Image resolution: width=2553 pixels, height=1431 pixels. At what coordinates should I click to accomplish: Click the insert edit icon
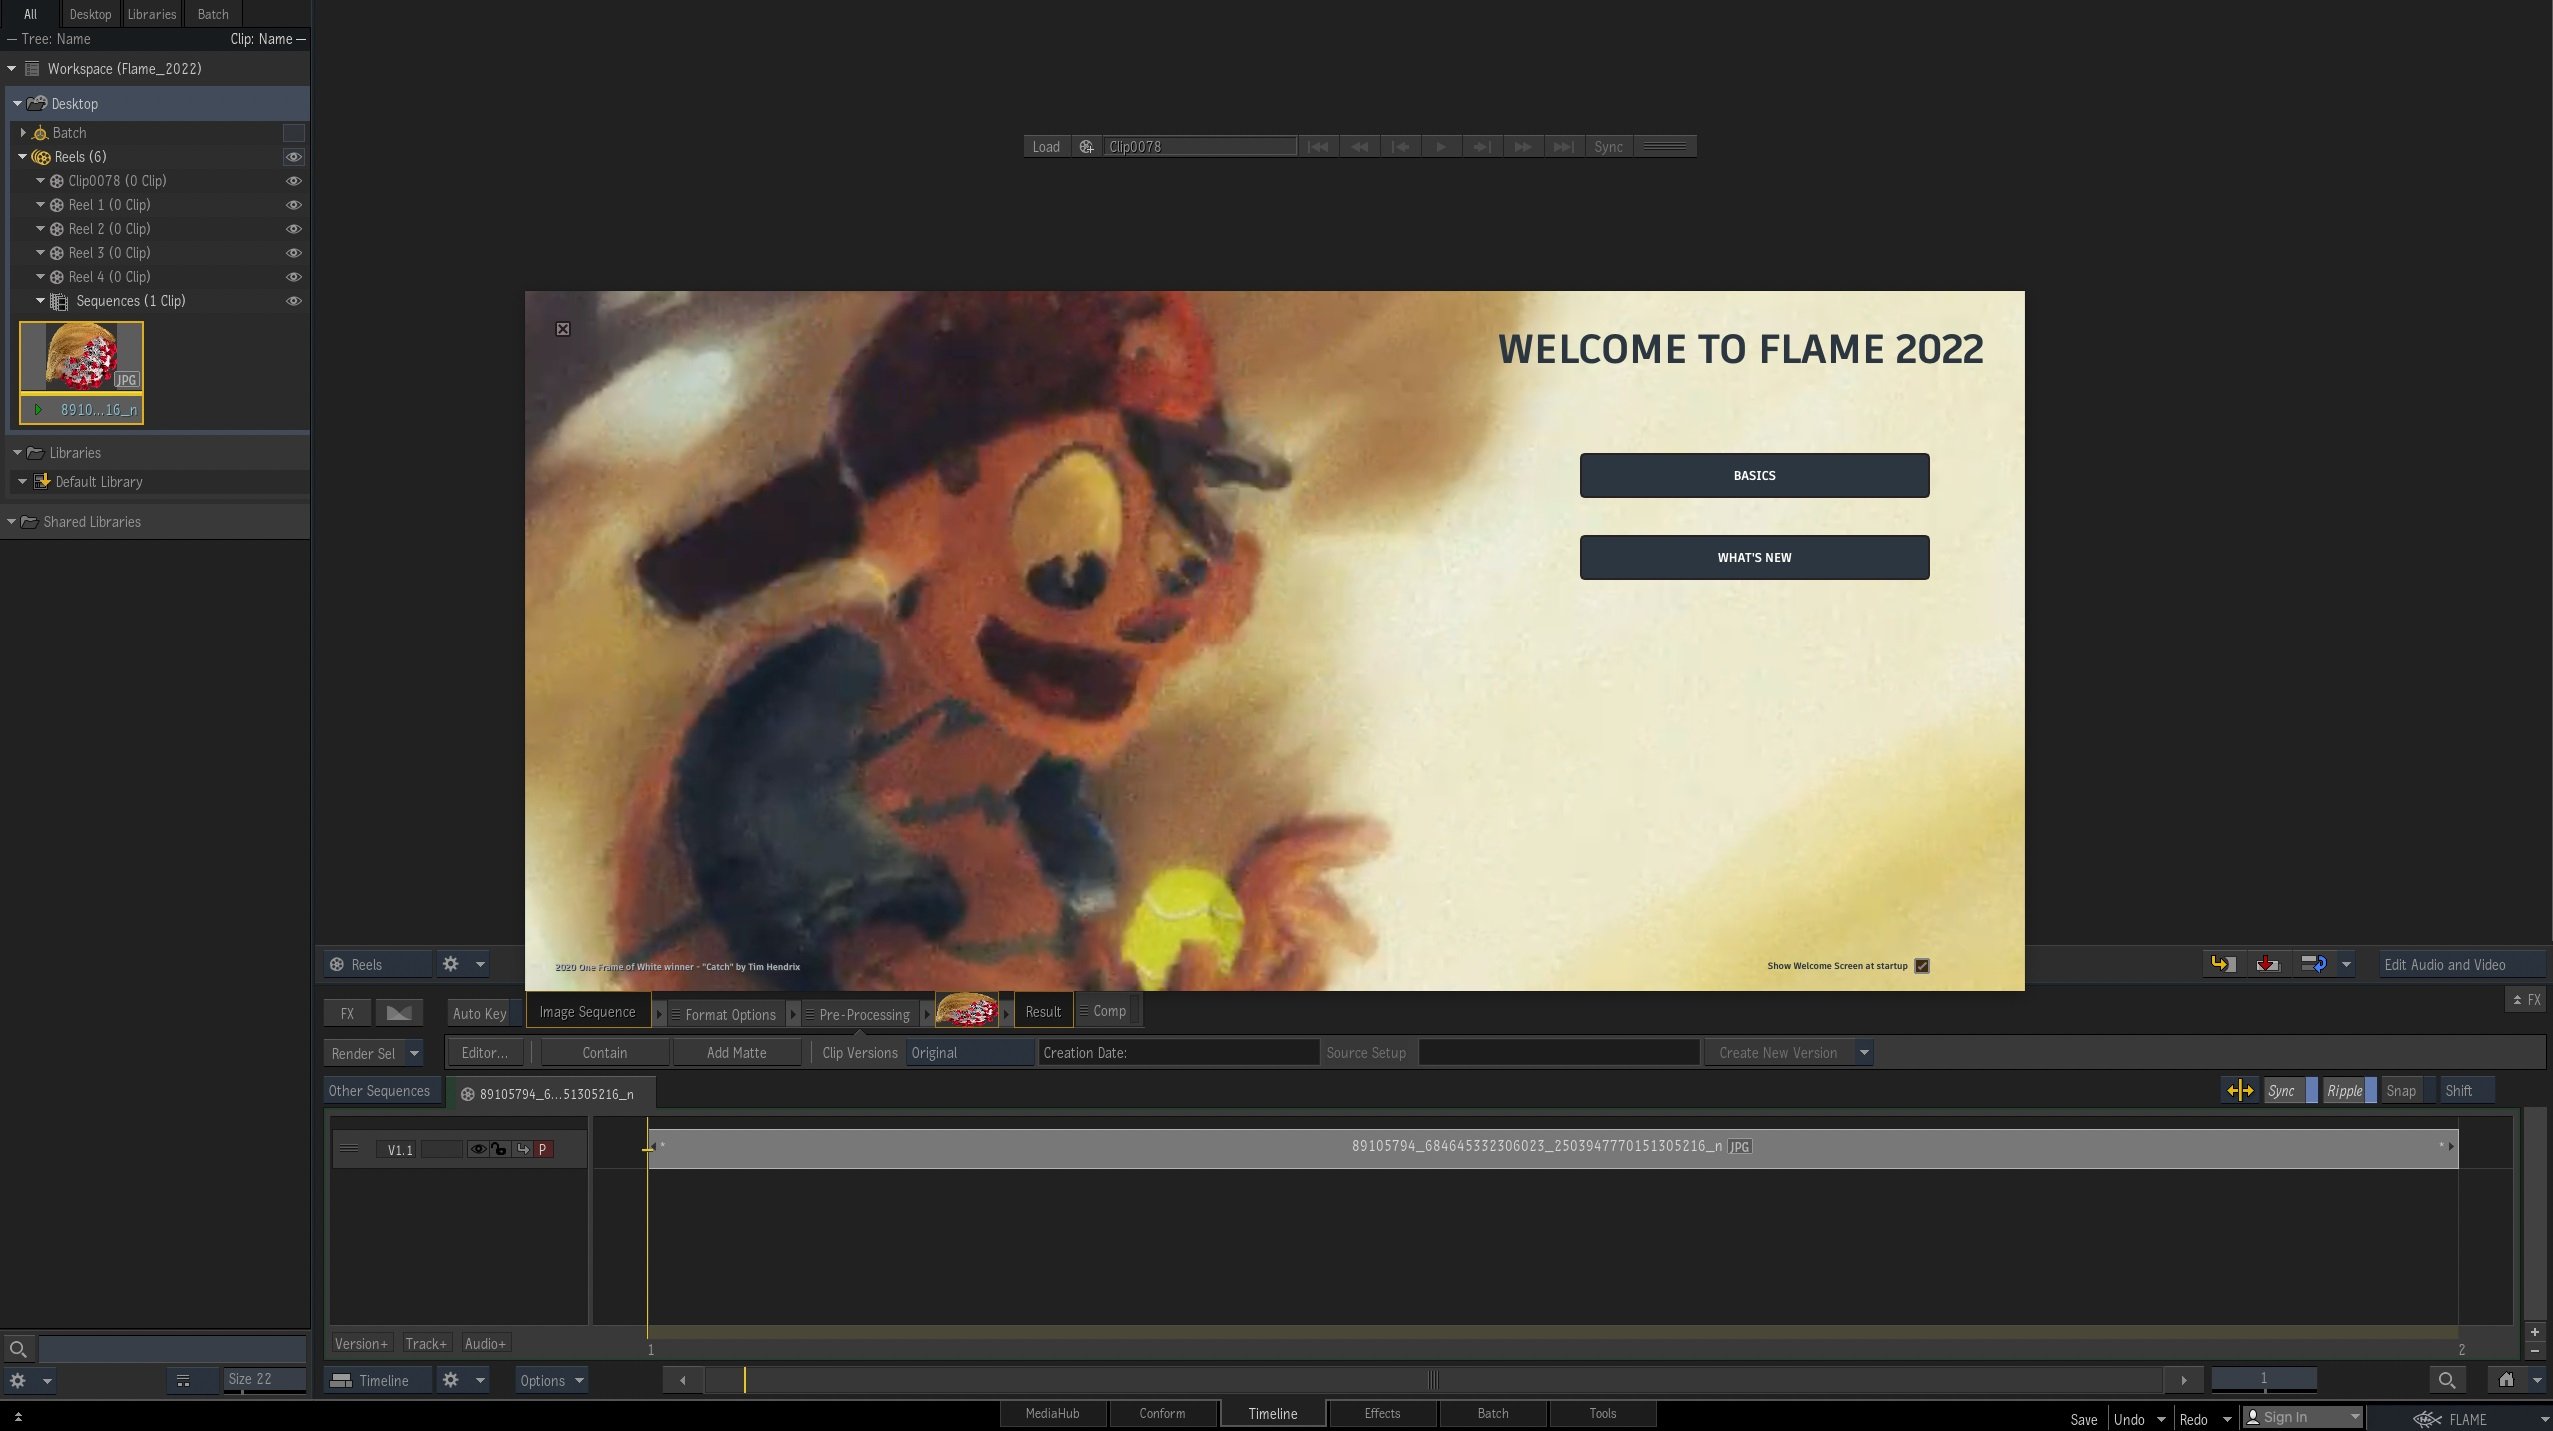point(2222,964)
